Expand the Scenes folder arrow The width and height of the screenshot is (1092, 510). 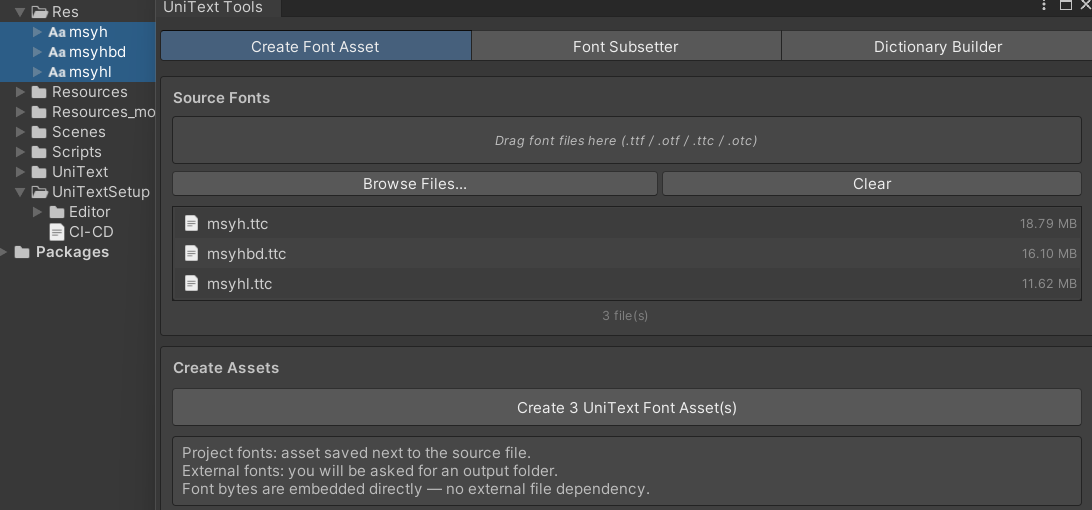20,132
